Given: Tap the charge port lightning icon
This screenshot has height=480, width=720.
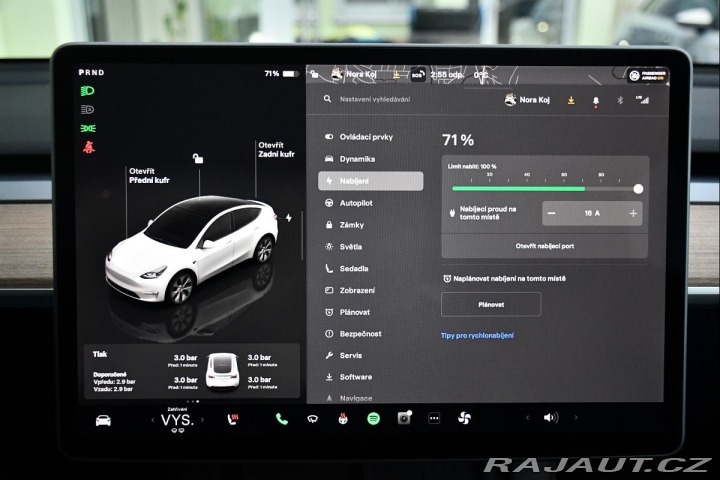Looking at the screenshot, I should pos(289,218).
